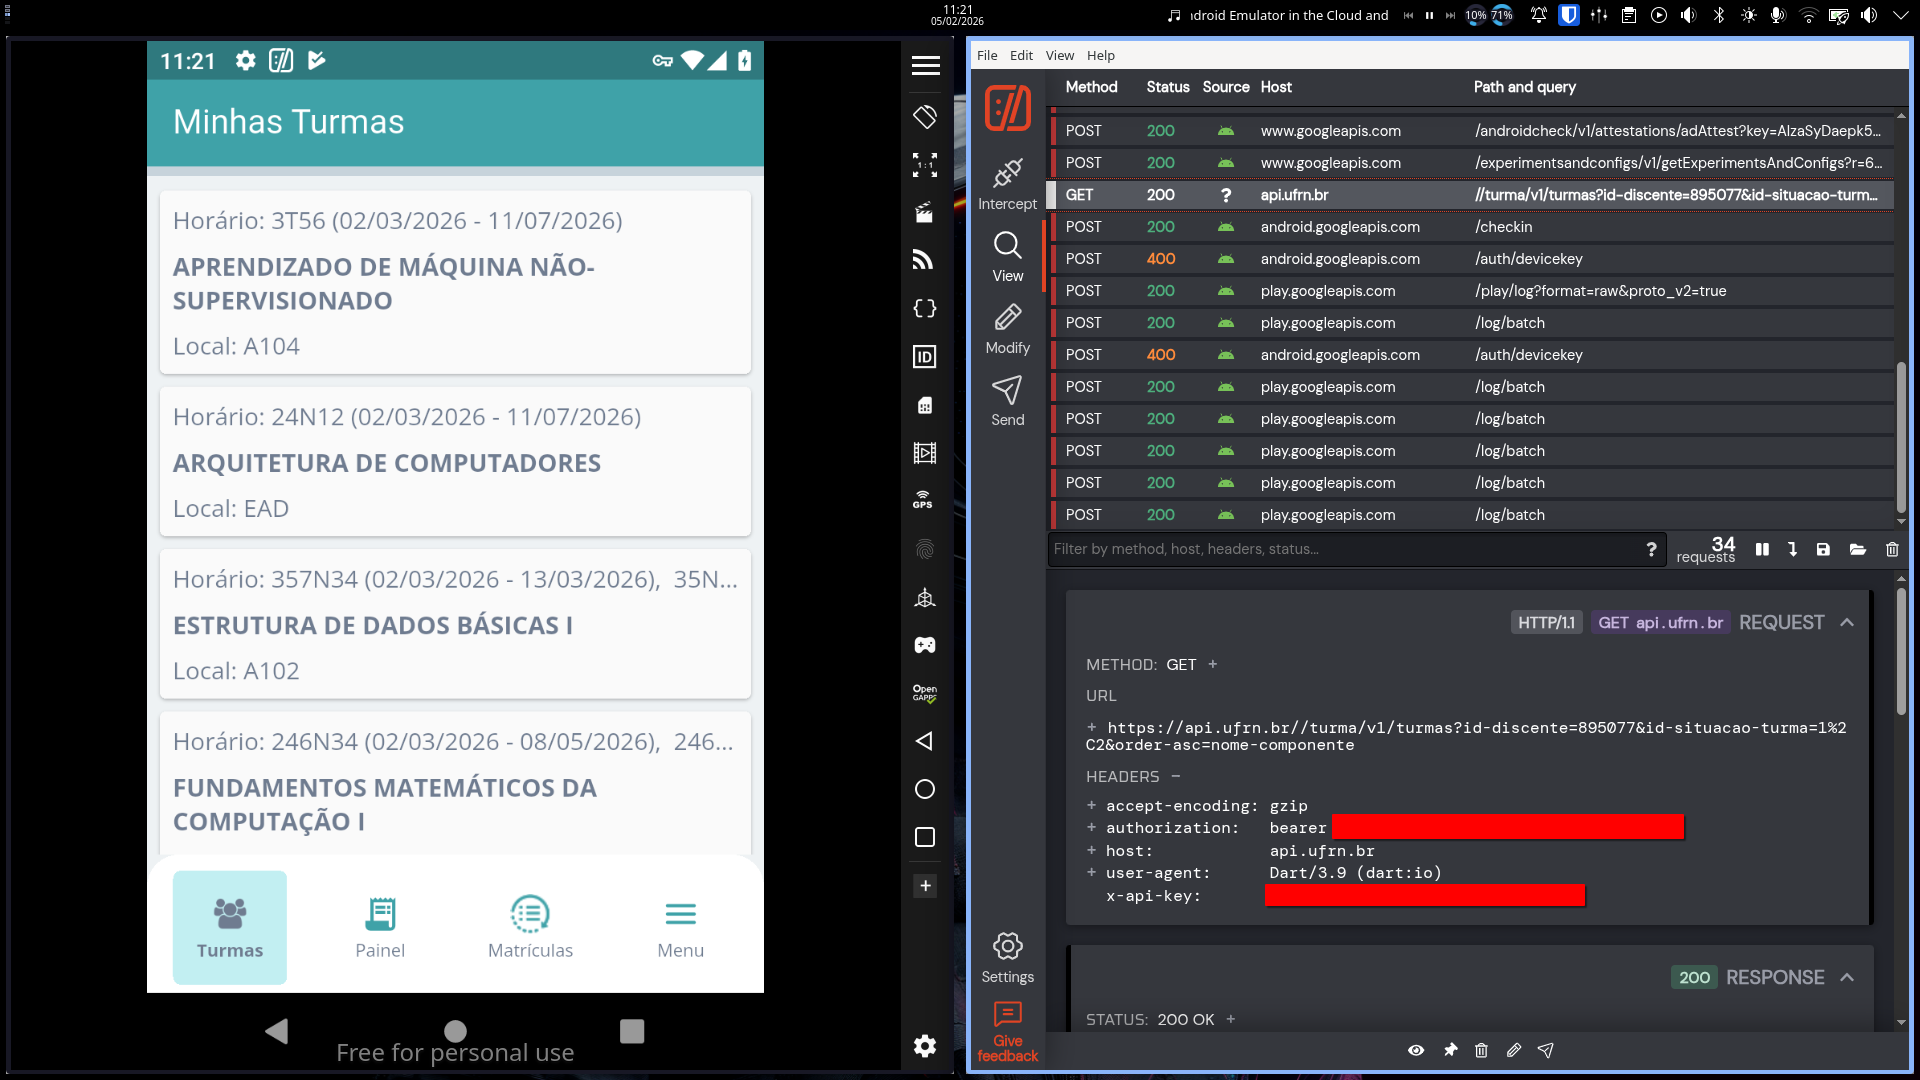Image resolution: width=1920 pixels, height=1080 pixels.
Task: Open the Modify section of HTTP Toolkit
Action: [1008, 330]
